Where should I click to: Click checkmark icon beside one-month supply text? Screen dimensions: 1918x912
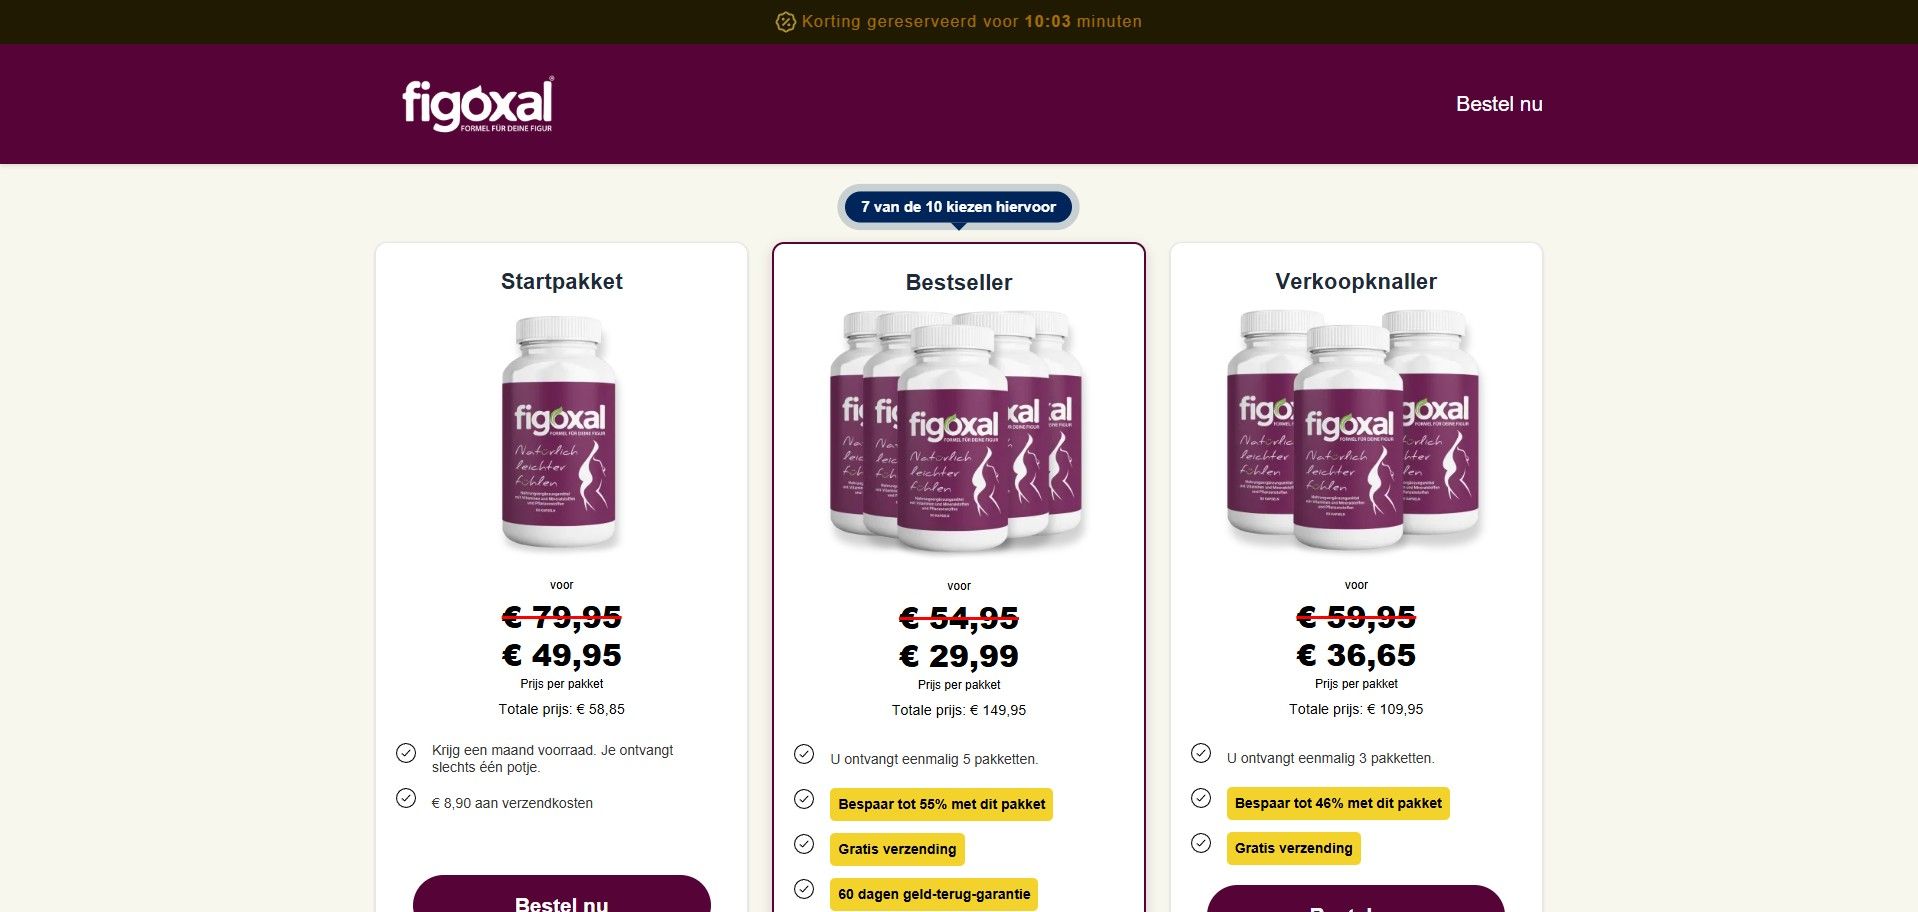[x=406, y=753]
